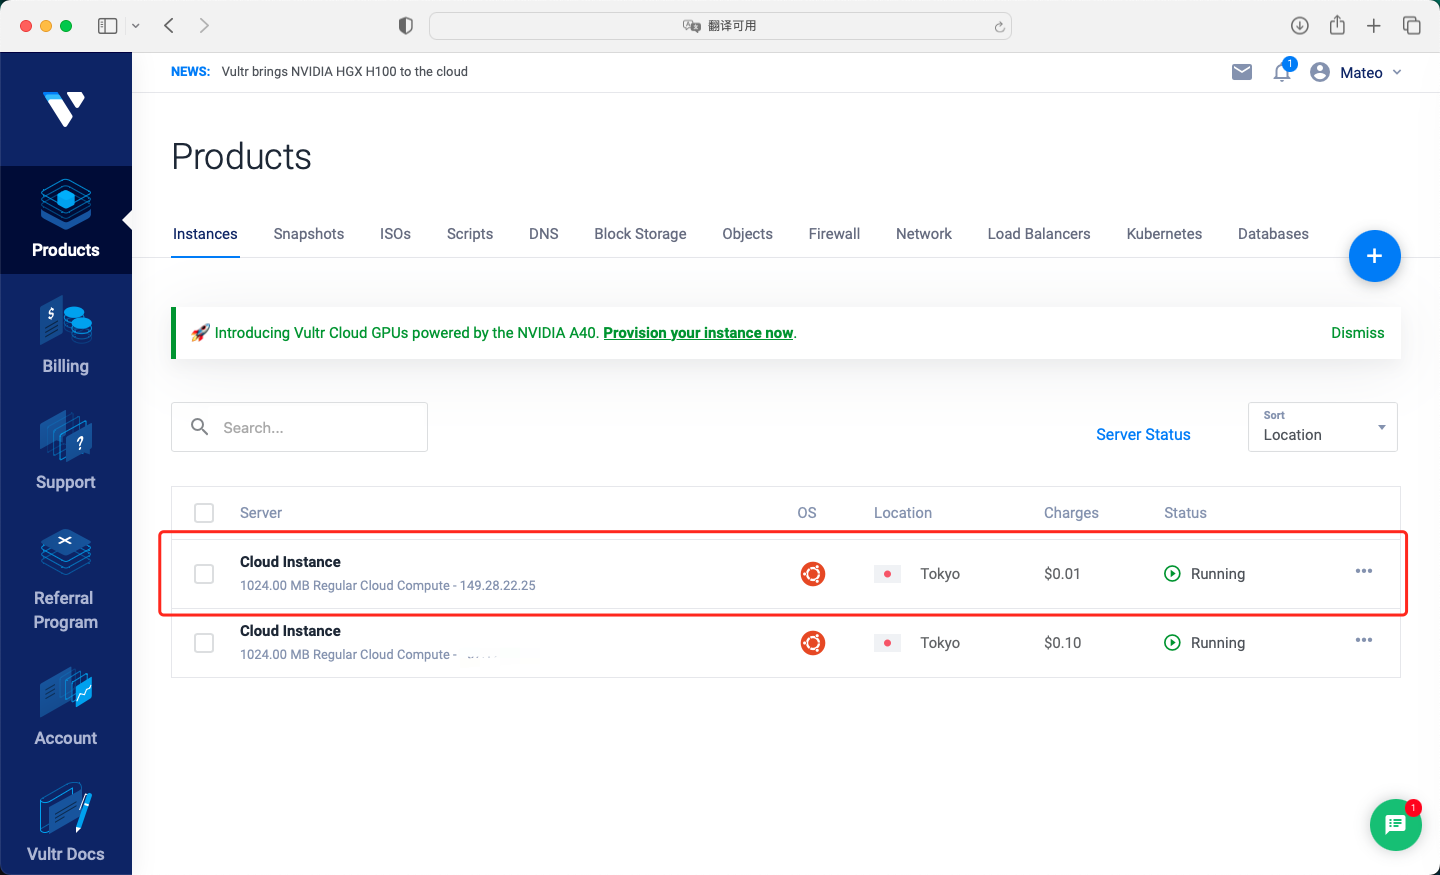Switch to the Objects tab

[748, 234]
